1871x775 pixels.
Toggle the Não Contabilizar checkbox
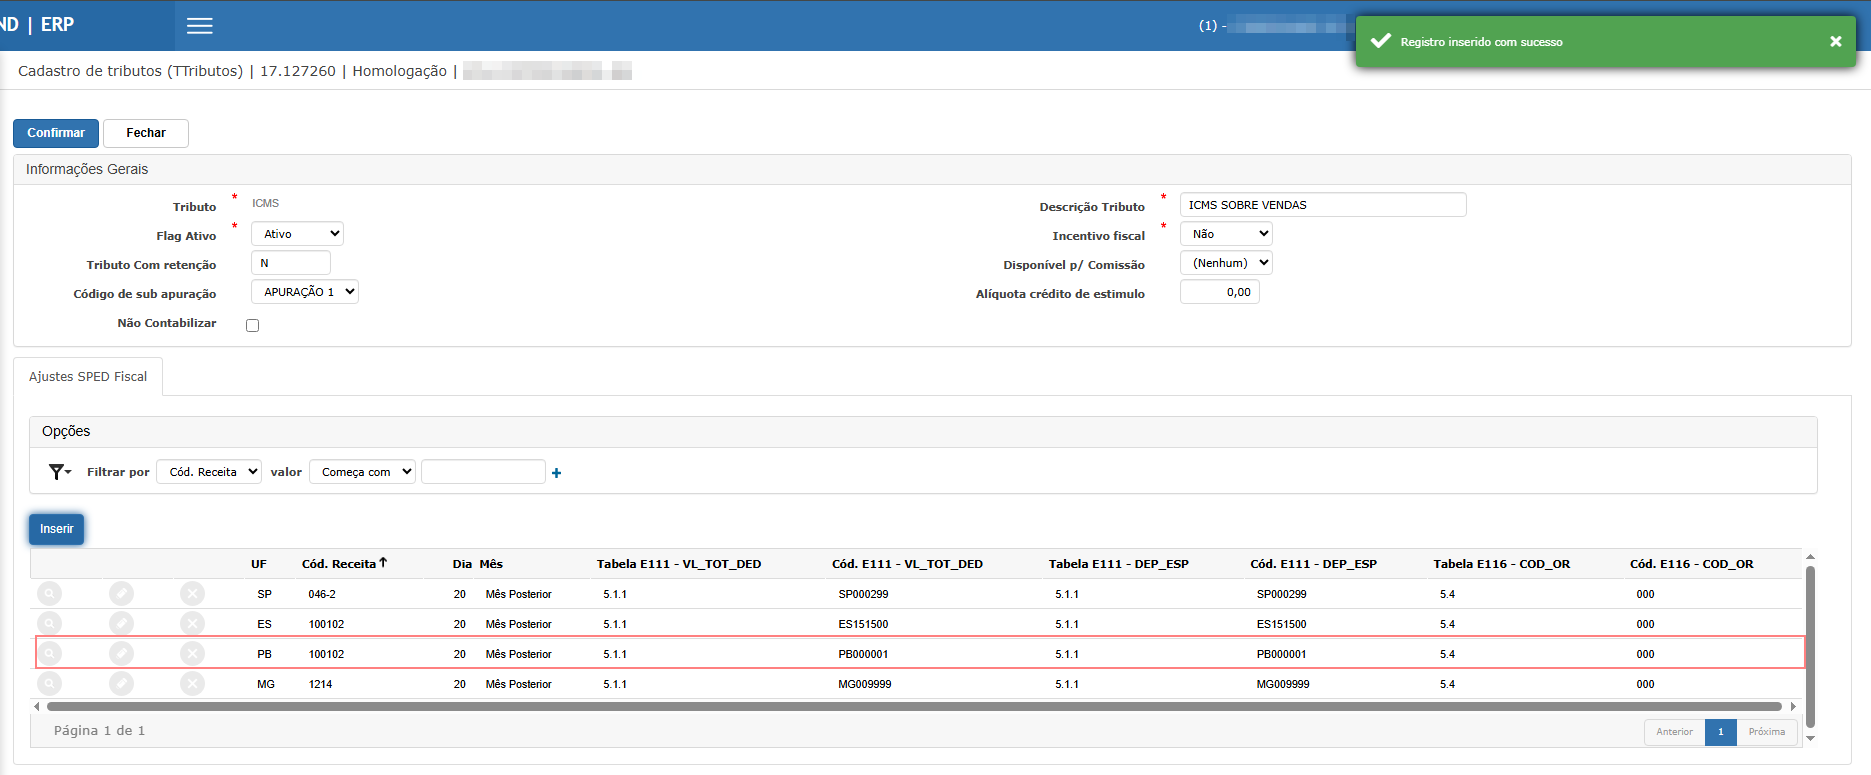click(x=253, y=325)
